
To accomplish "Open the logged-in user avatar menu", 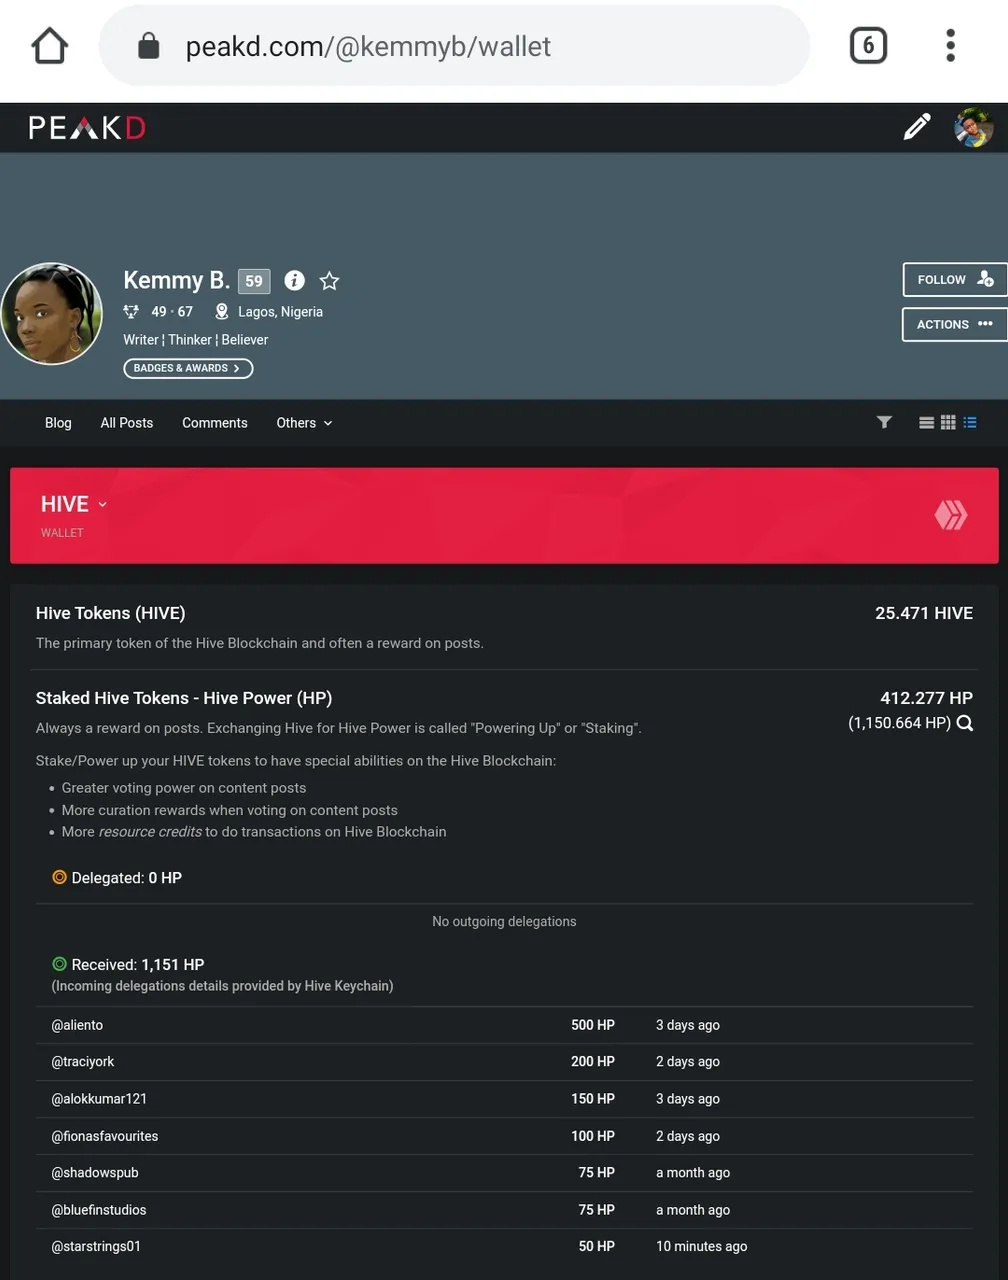I will click(973, 128).
